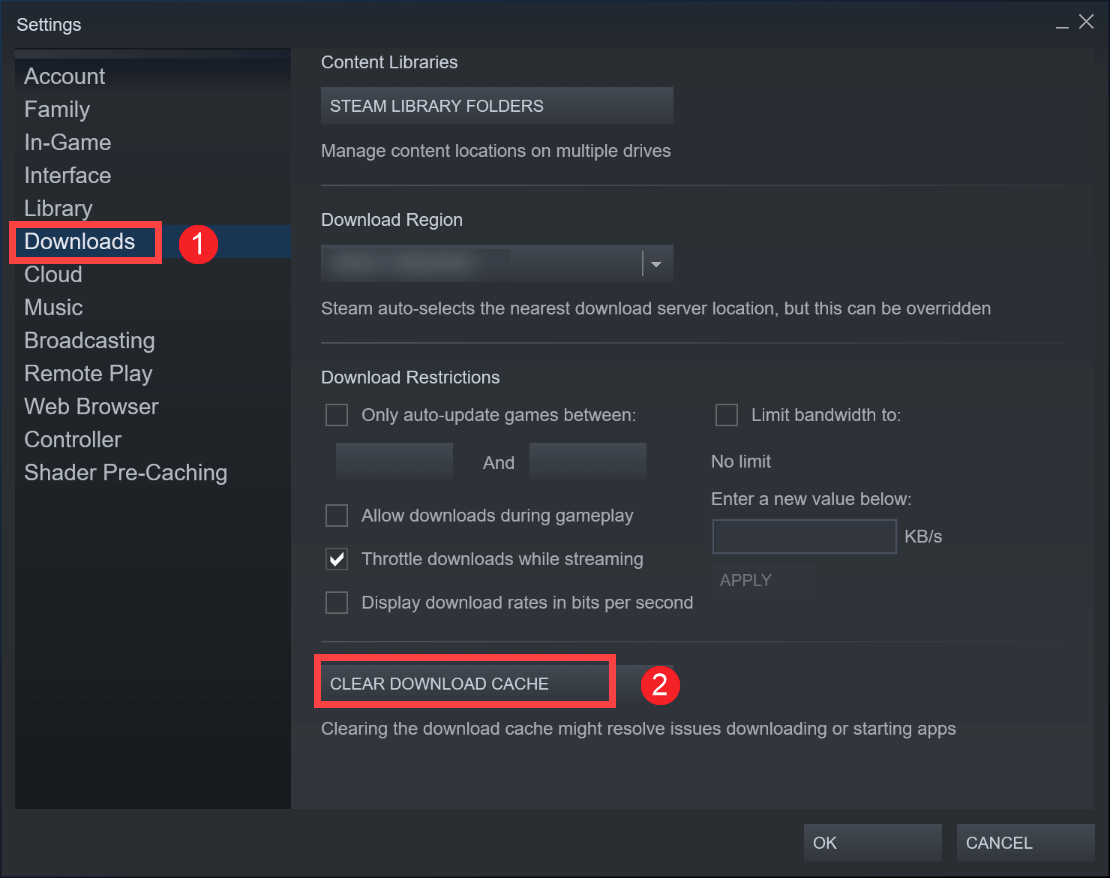Click the Content Libraries heading

389,62
